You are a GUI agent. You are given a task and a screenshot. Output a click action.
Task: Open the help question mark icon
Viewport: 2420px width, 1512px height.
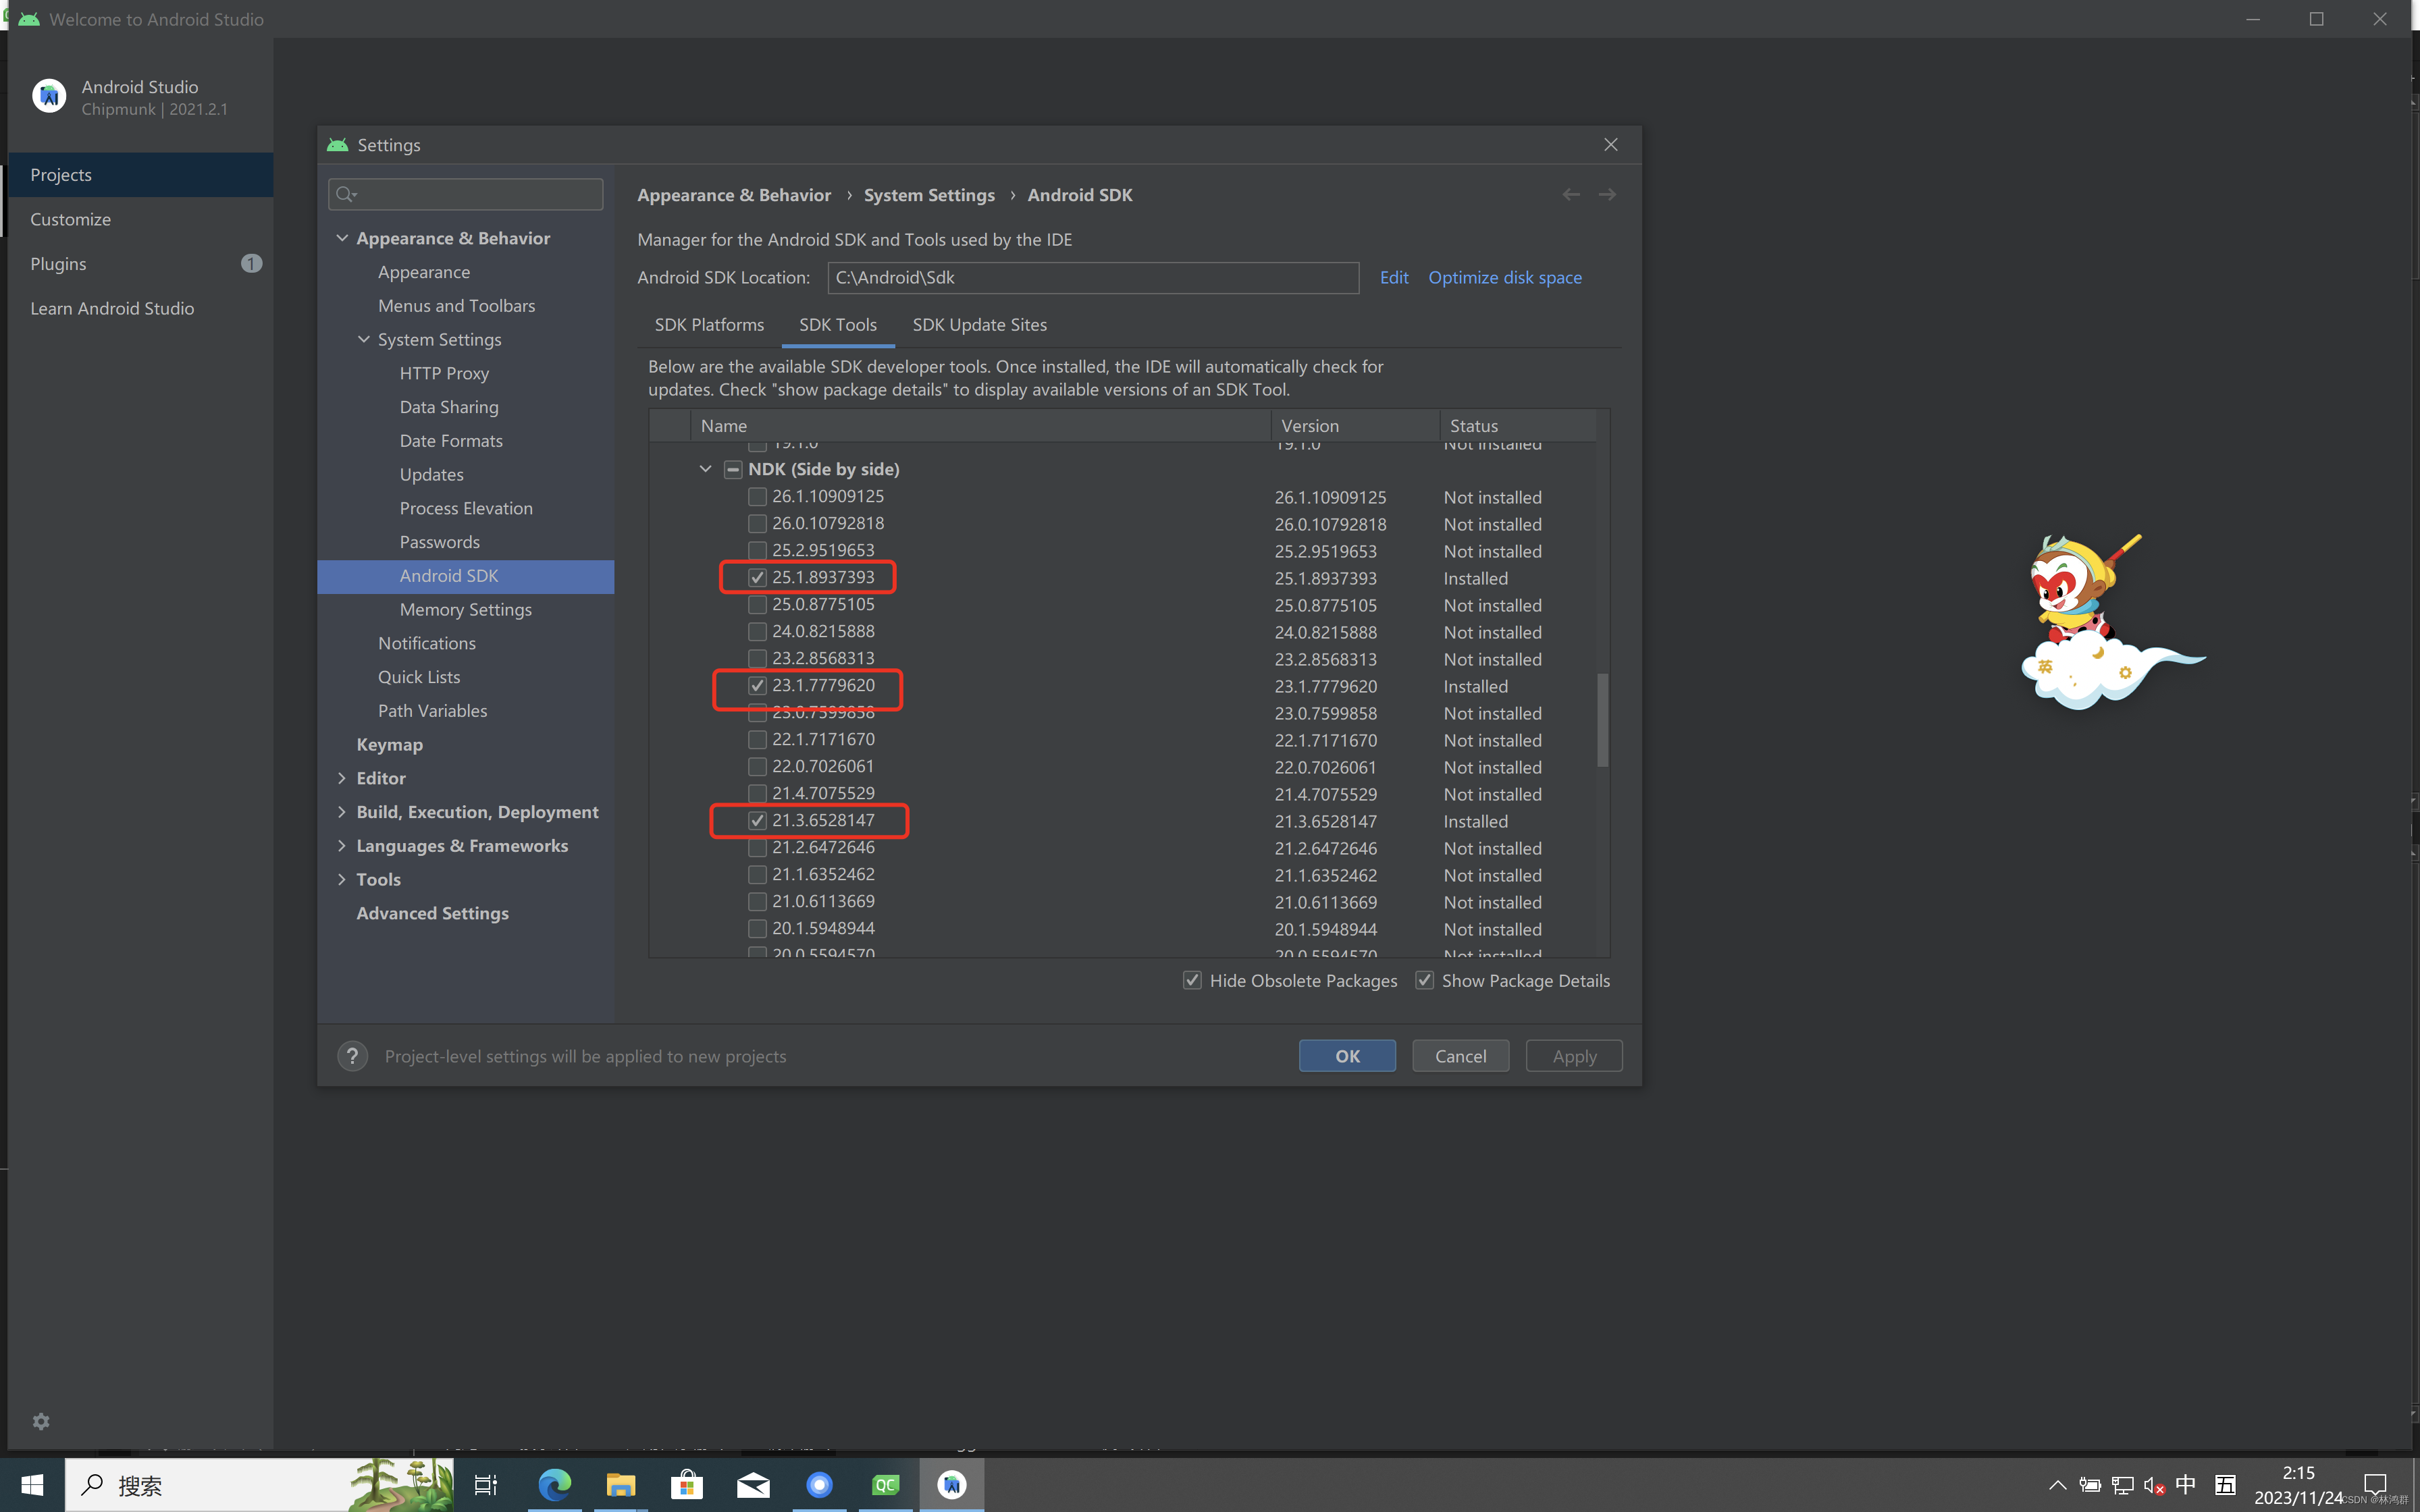click(x=352, y=1056)
